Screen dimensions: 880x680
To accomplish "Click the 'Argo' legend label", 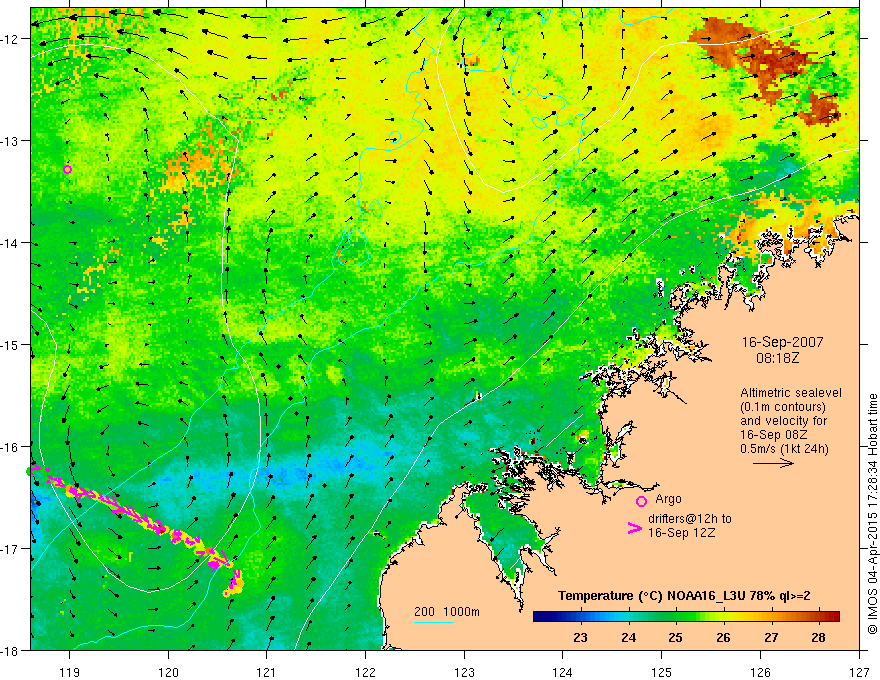I will pyautogui.click(x=668, y=498).
